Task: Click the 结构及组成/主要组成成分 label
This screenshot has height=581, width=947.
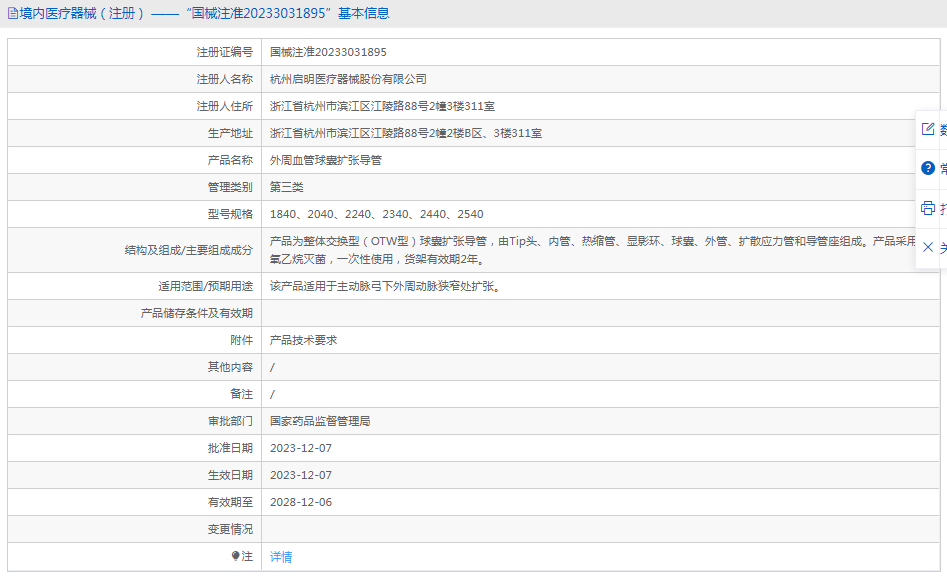Action: click(188, 250)
